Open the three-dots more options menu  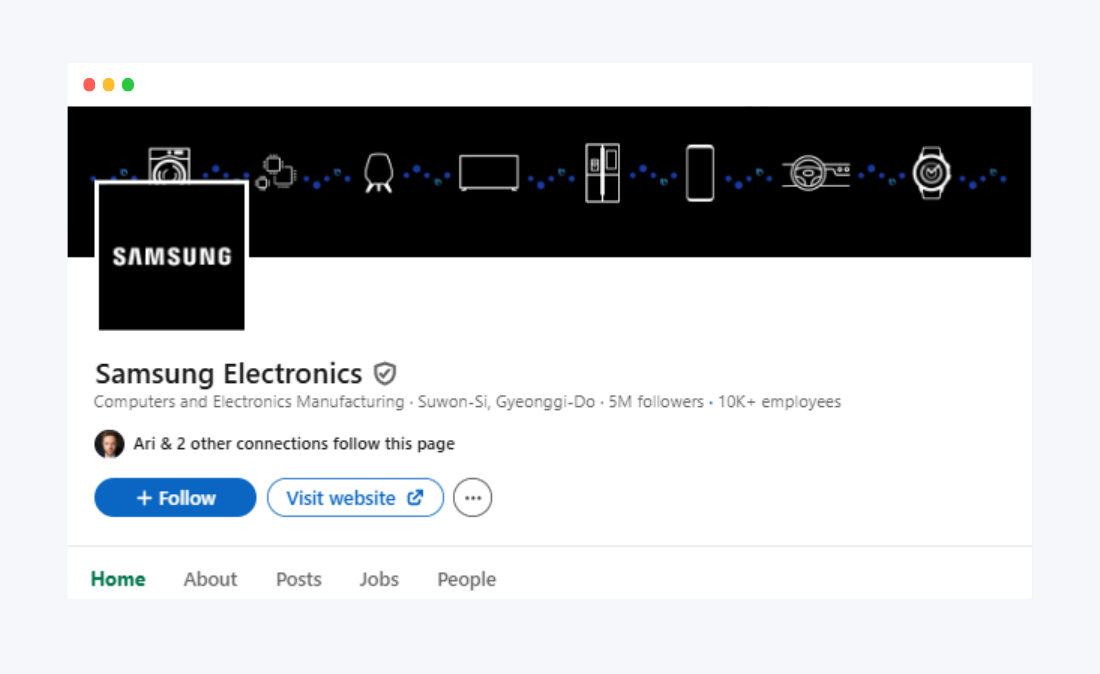(472, 497)
